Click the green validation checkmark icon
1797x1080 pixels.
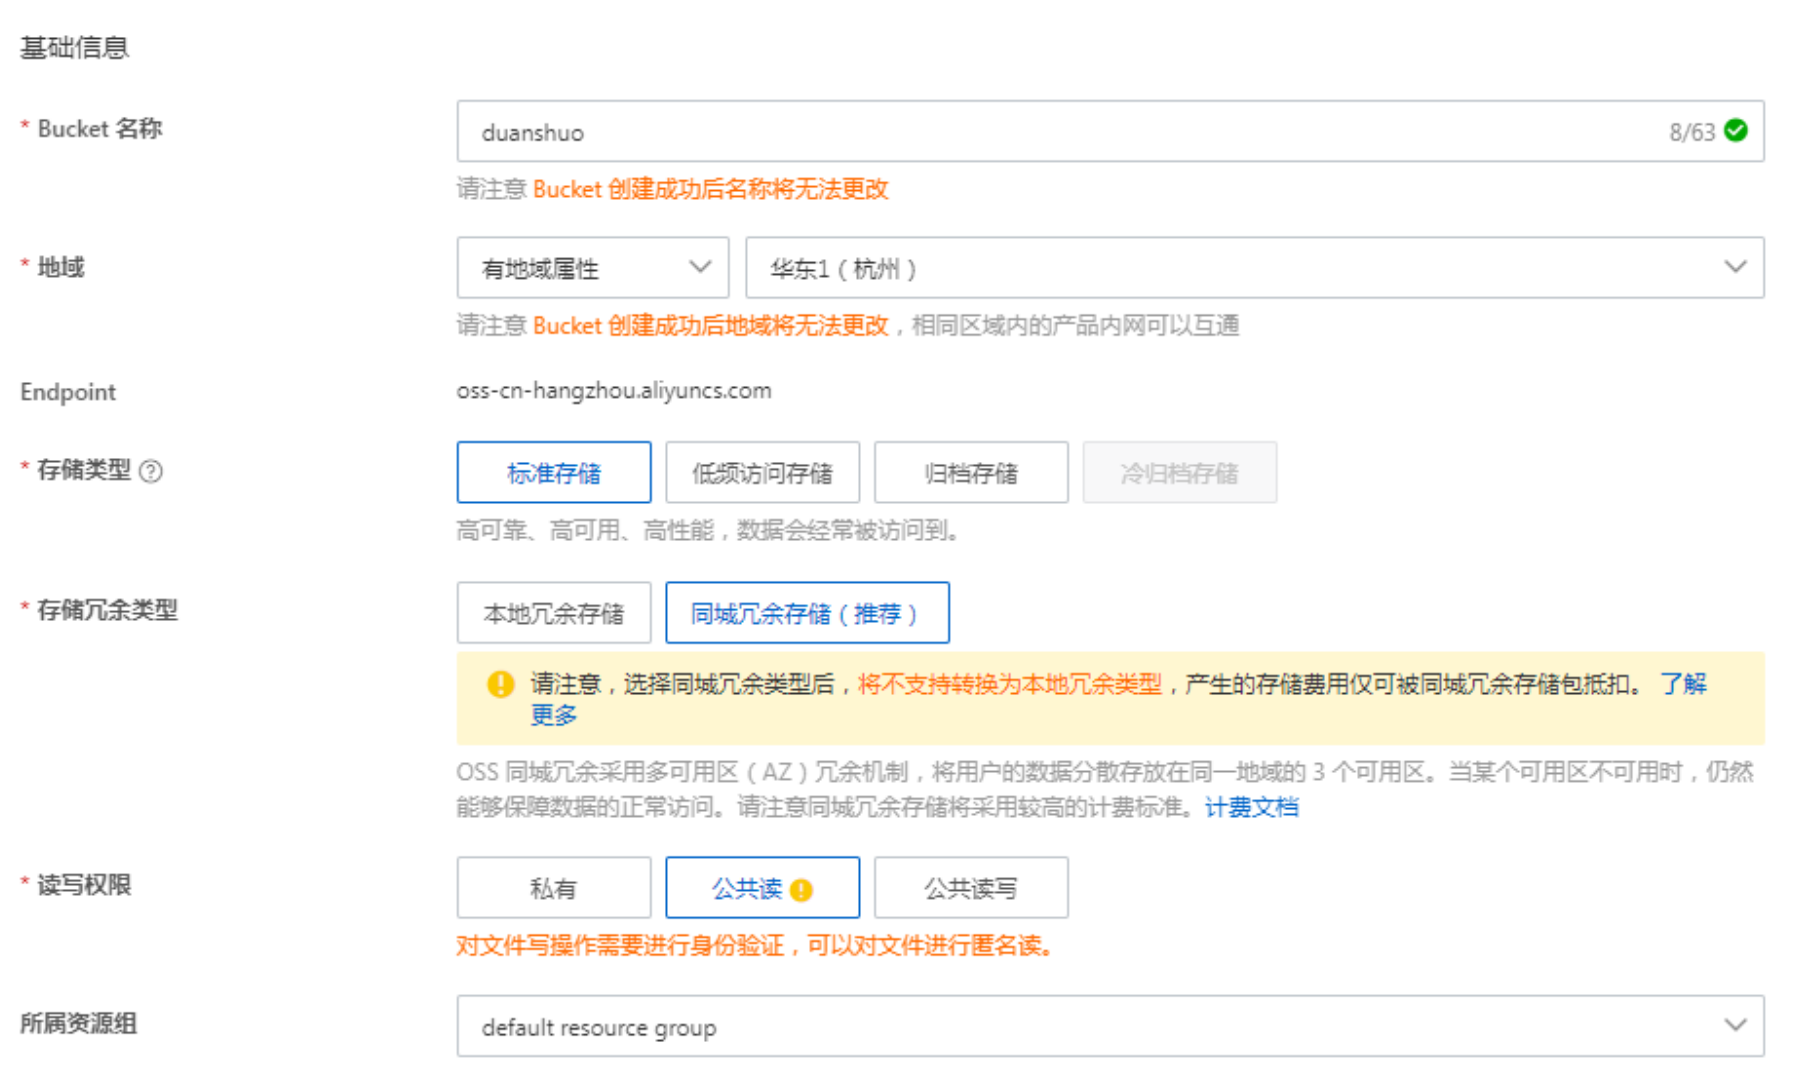tap(1736, 131)
